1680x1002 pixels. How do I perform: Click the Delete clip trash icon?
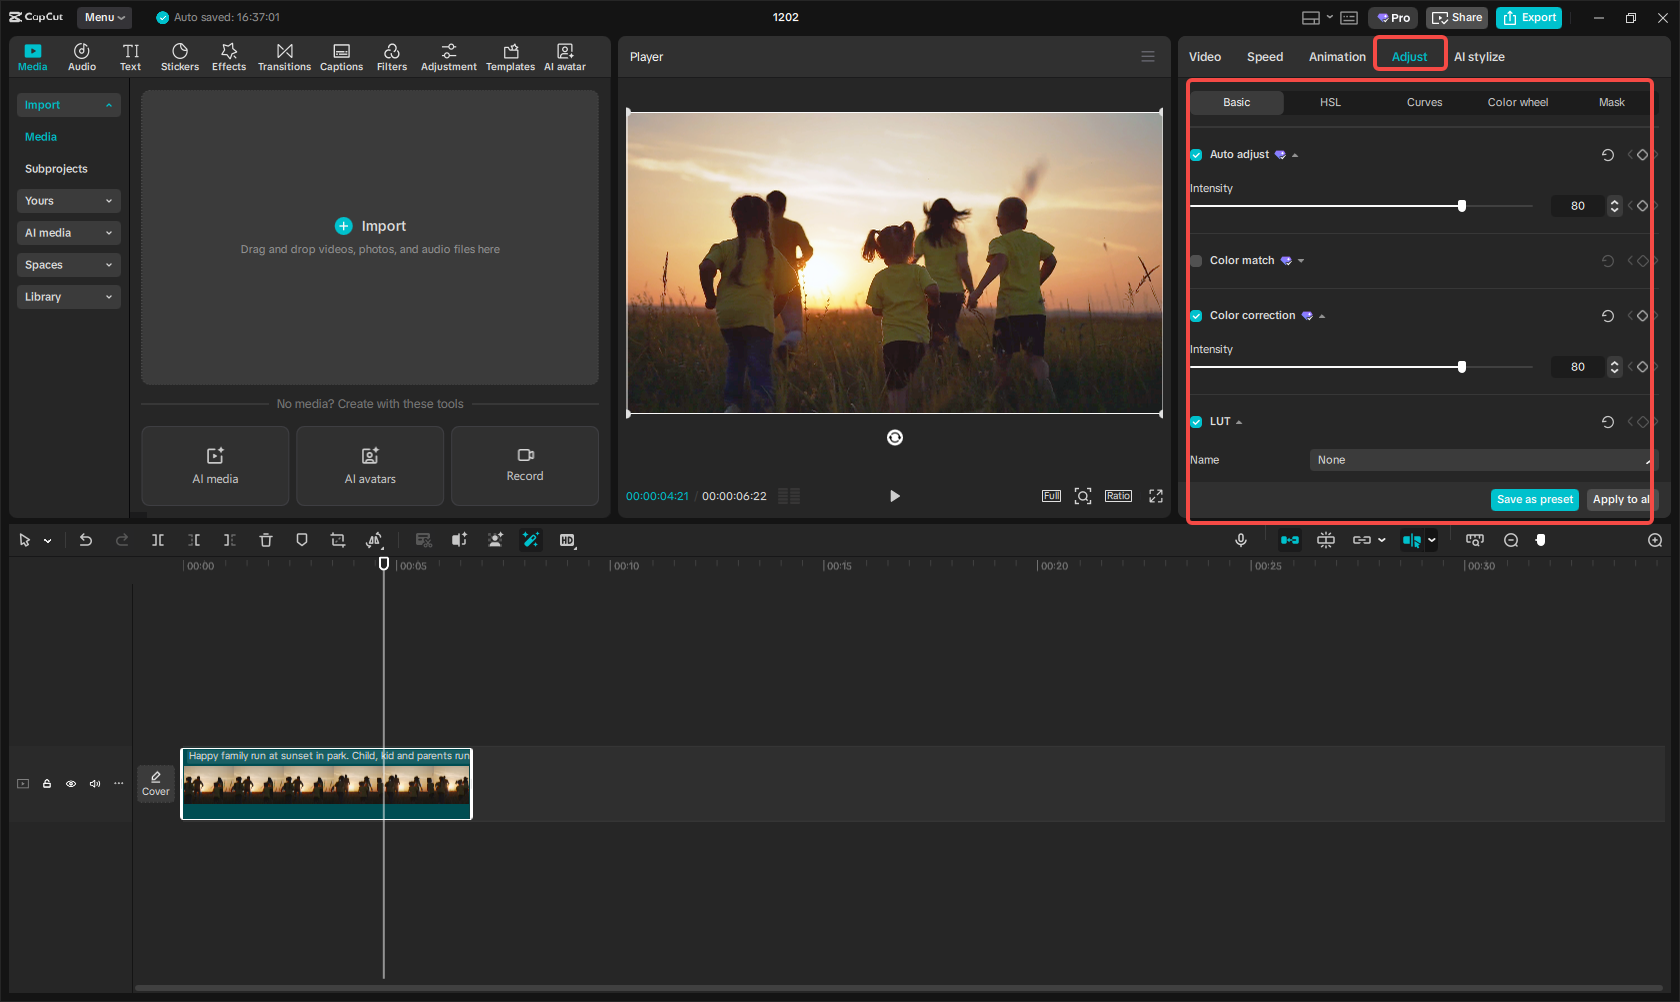click(x=266, y=540)
